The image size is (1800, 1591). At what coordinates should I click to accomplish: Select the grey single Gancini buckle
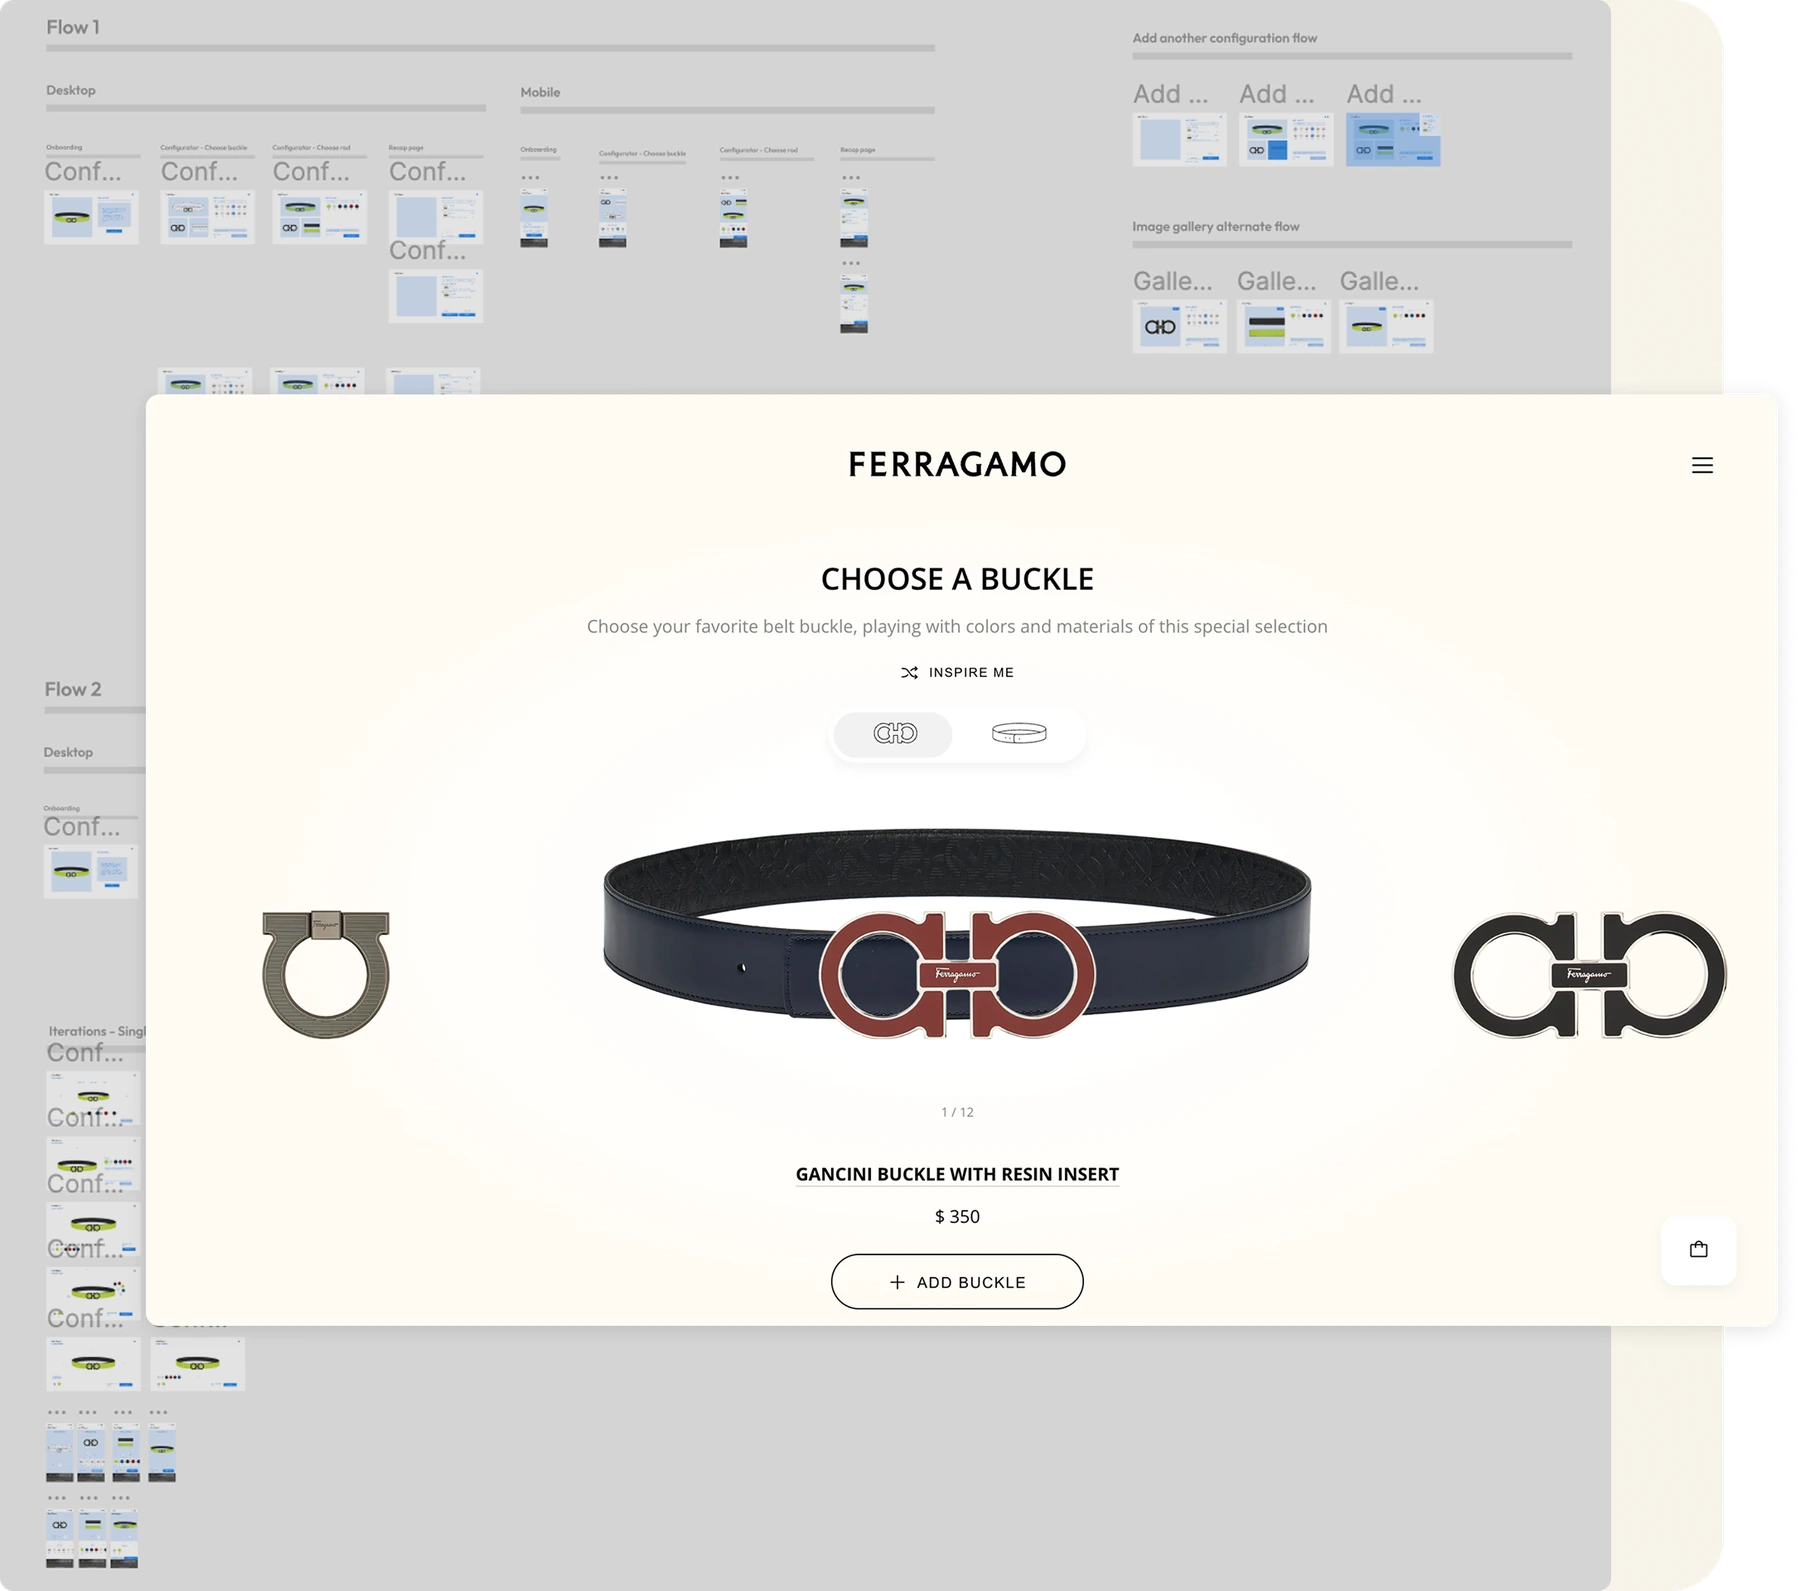[326, 973]
